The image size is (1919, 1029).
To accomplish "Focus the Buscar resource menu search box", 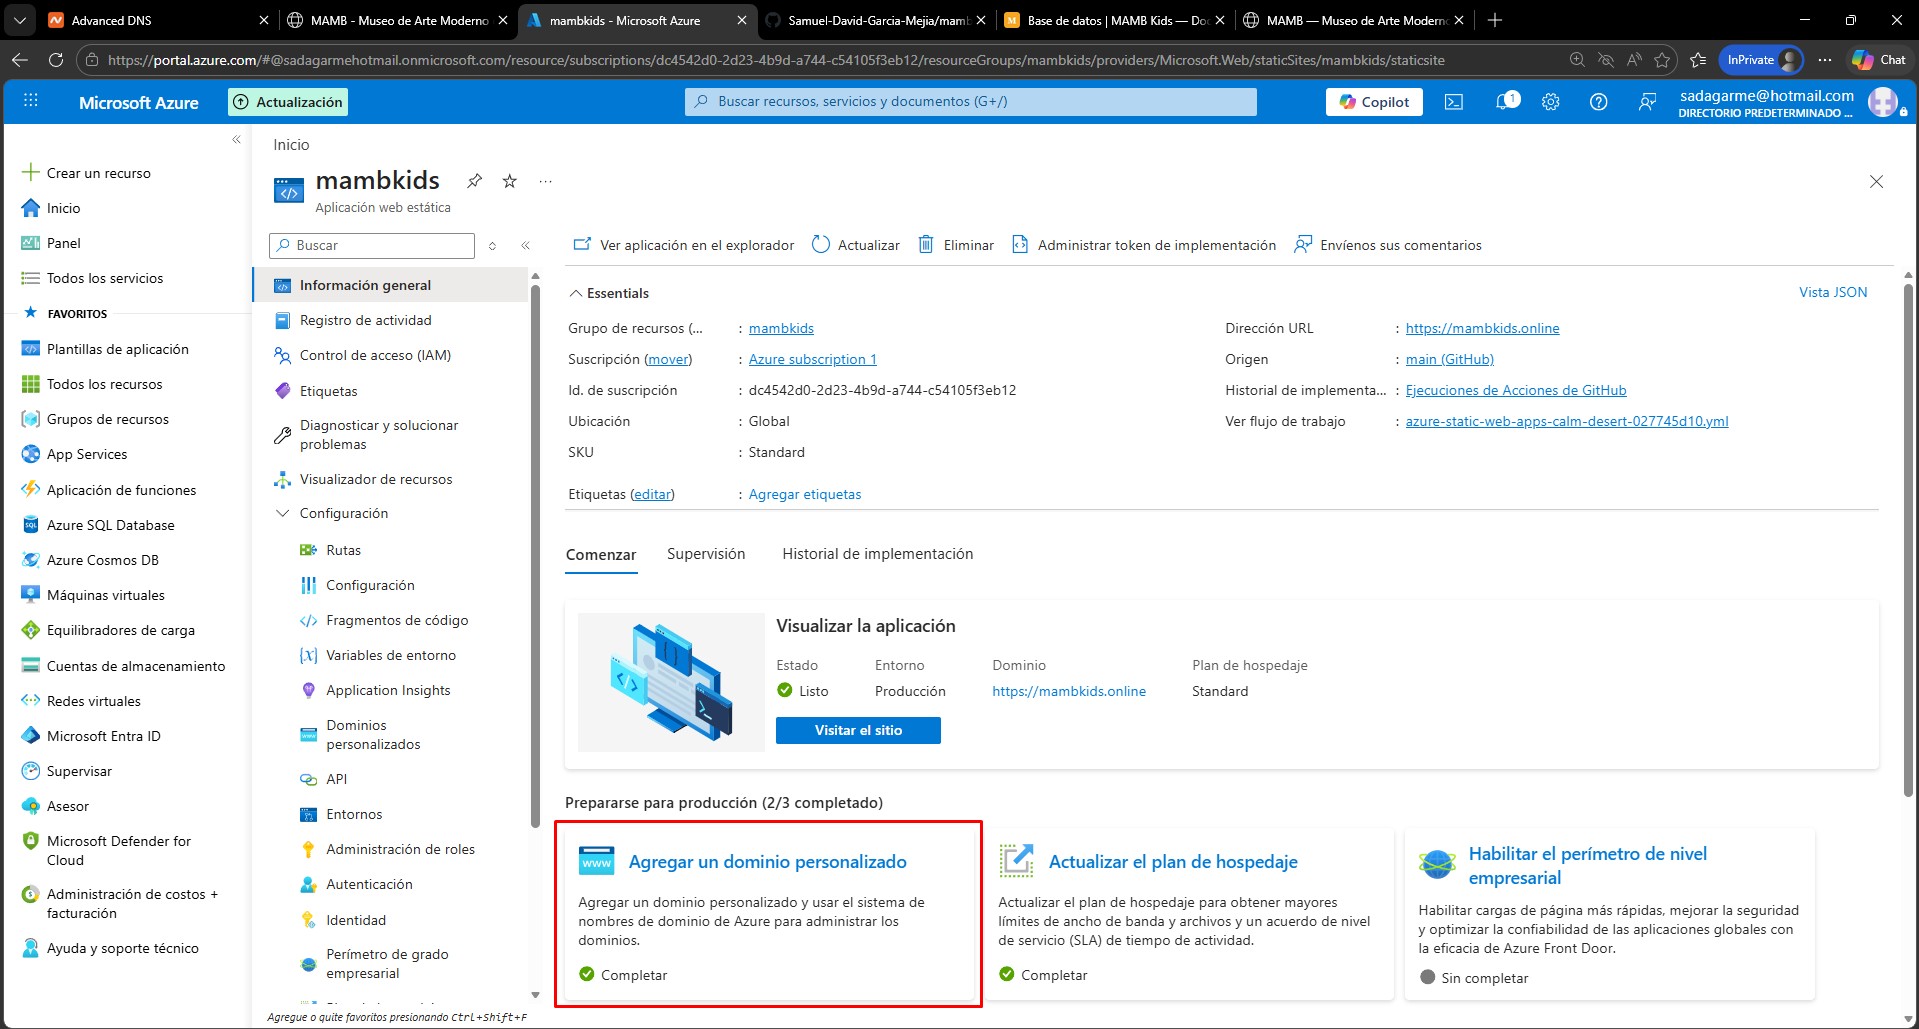I will coord(372,245).
